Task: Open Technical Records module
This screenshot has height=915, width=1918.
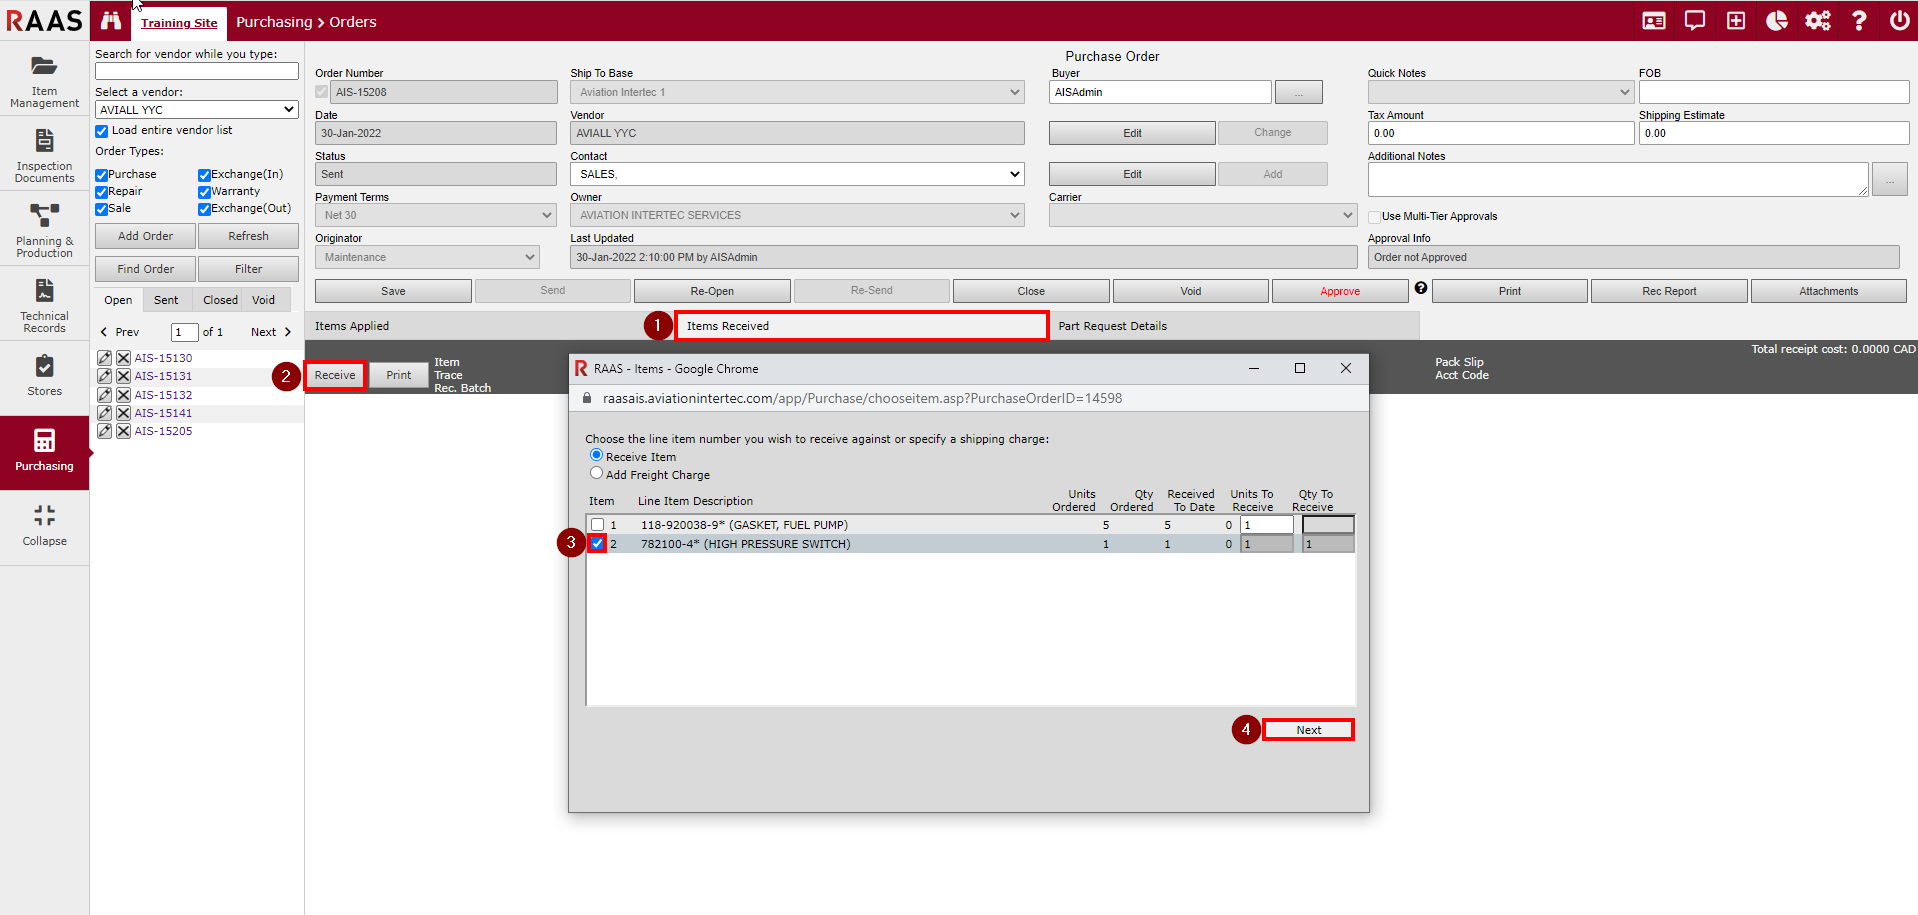Action: [44, 305]
